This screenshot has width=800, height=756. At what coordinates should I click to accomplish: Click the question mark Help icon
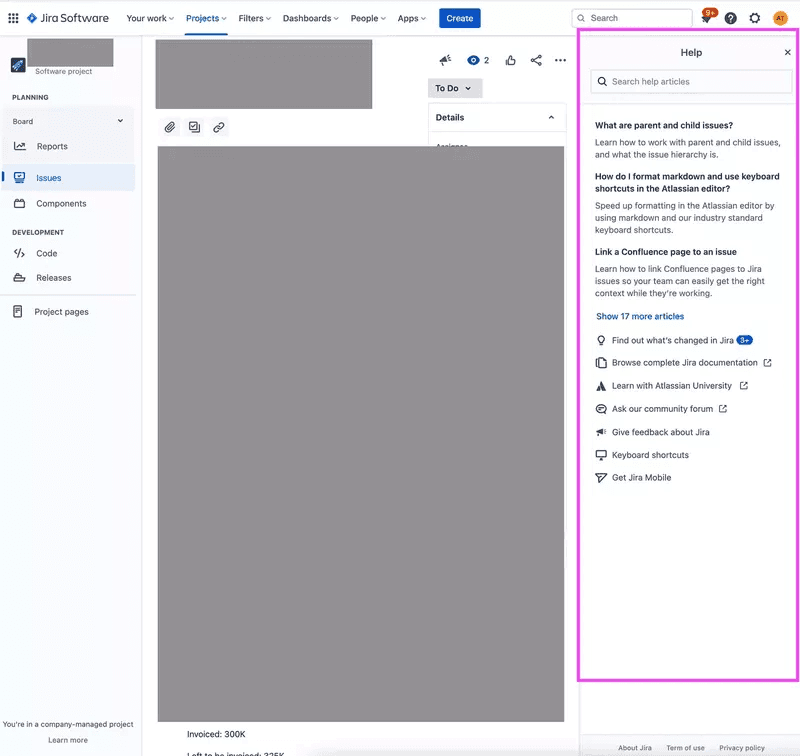tap(729, 17)
